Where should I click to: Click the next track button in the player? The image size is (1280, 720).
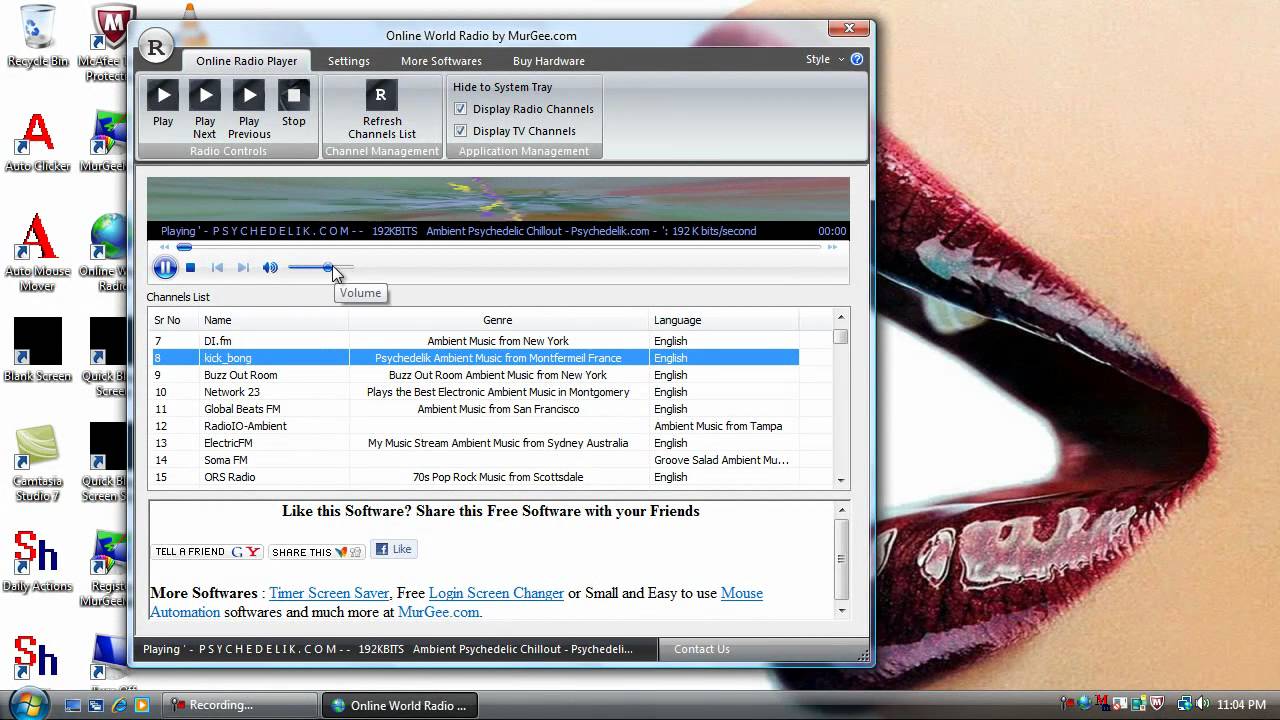(x=243, y=268)
